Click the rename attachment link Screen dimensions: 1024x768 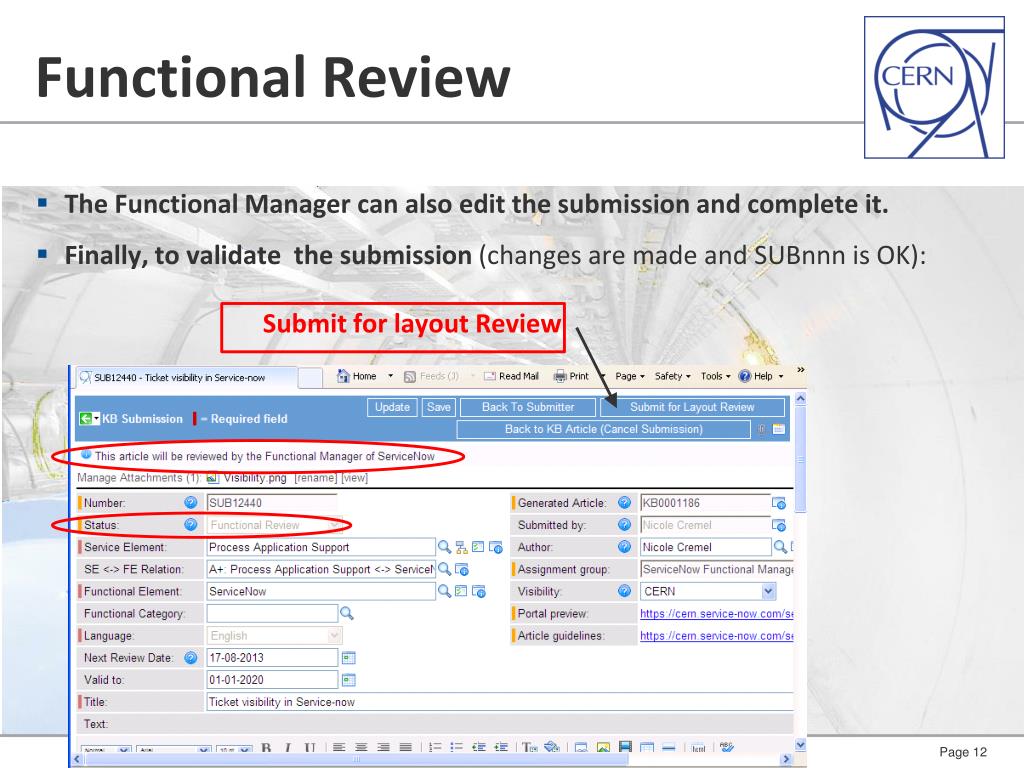315,478
